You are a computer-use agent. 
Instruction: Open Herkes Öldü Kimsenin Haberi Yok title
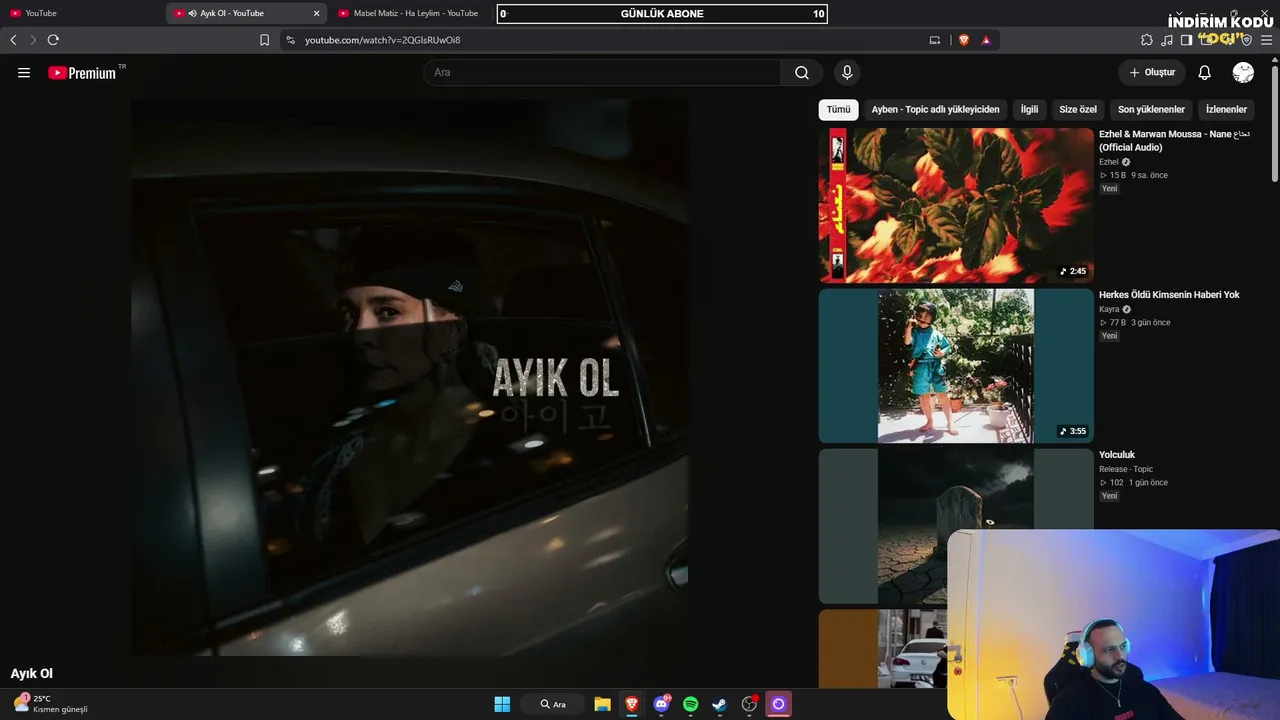tap(1169, 295)
